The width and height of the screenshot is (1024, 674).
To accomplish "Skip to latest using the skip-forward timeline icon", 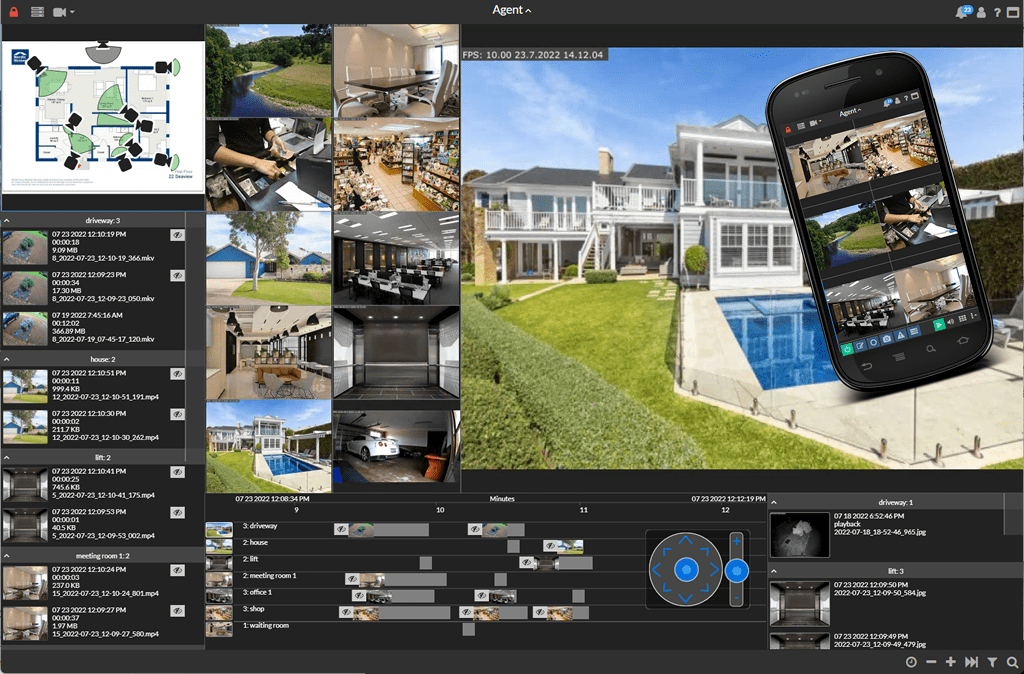I will [971, 661].
